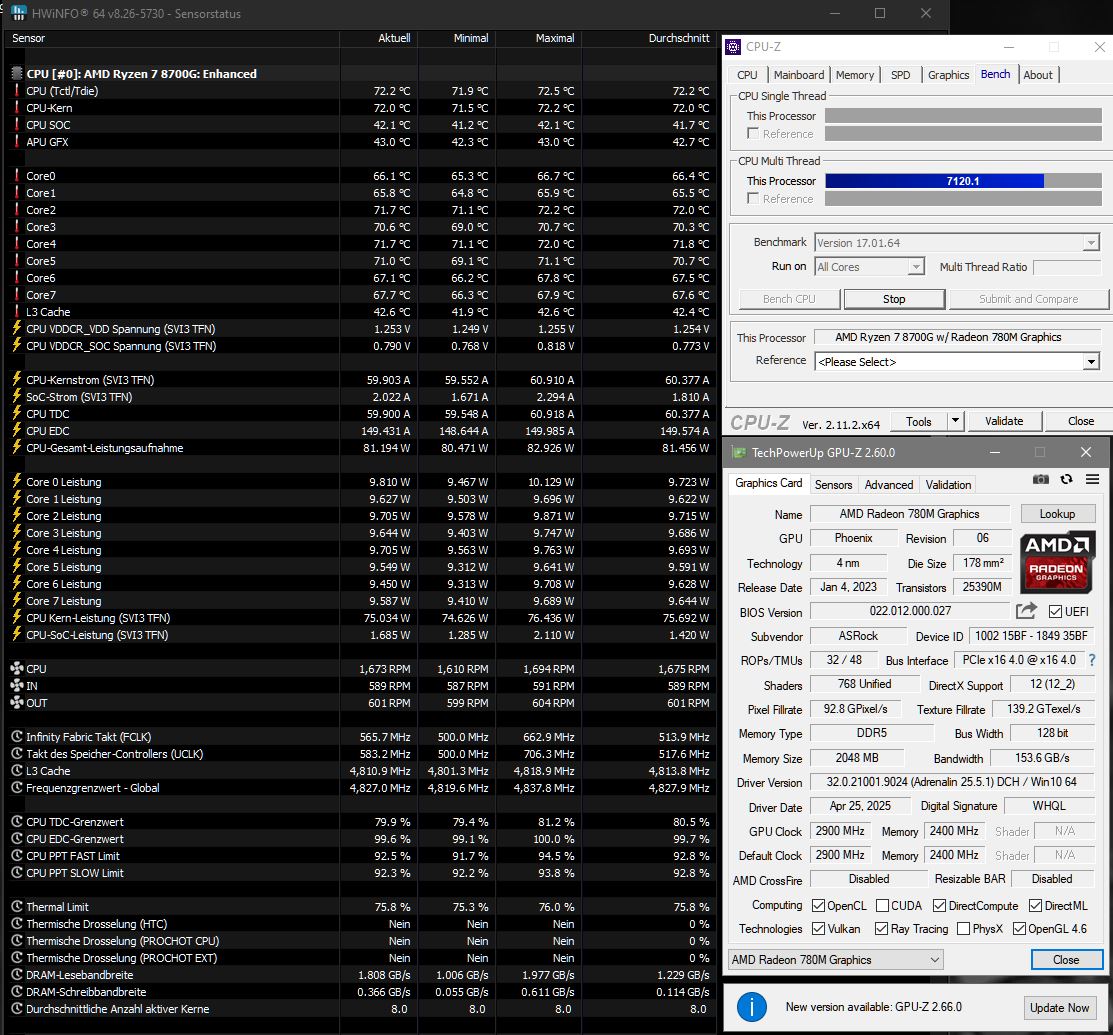The width and height of the screenshot is (1113, 1035).
Task: Open GPU-Z Validation tab
Action: (x=948, y=484)
